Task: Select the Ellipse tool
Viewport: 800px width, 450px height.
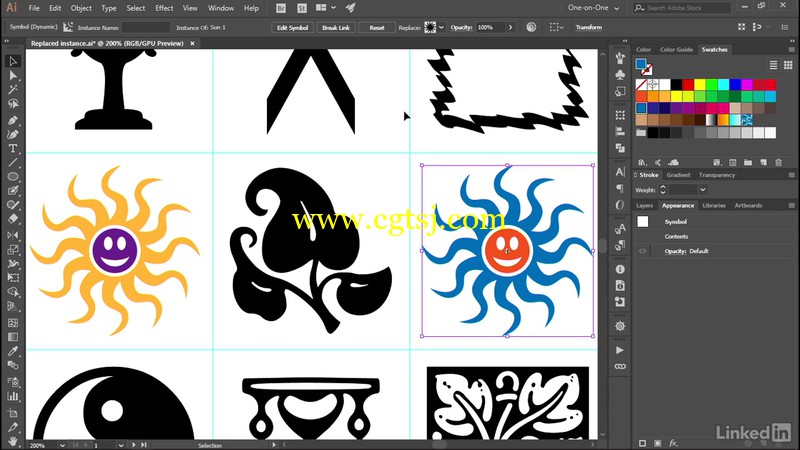Action: coord(13,177)
